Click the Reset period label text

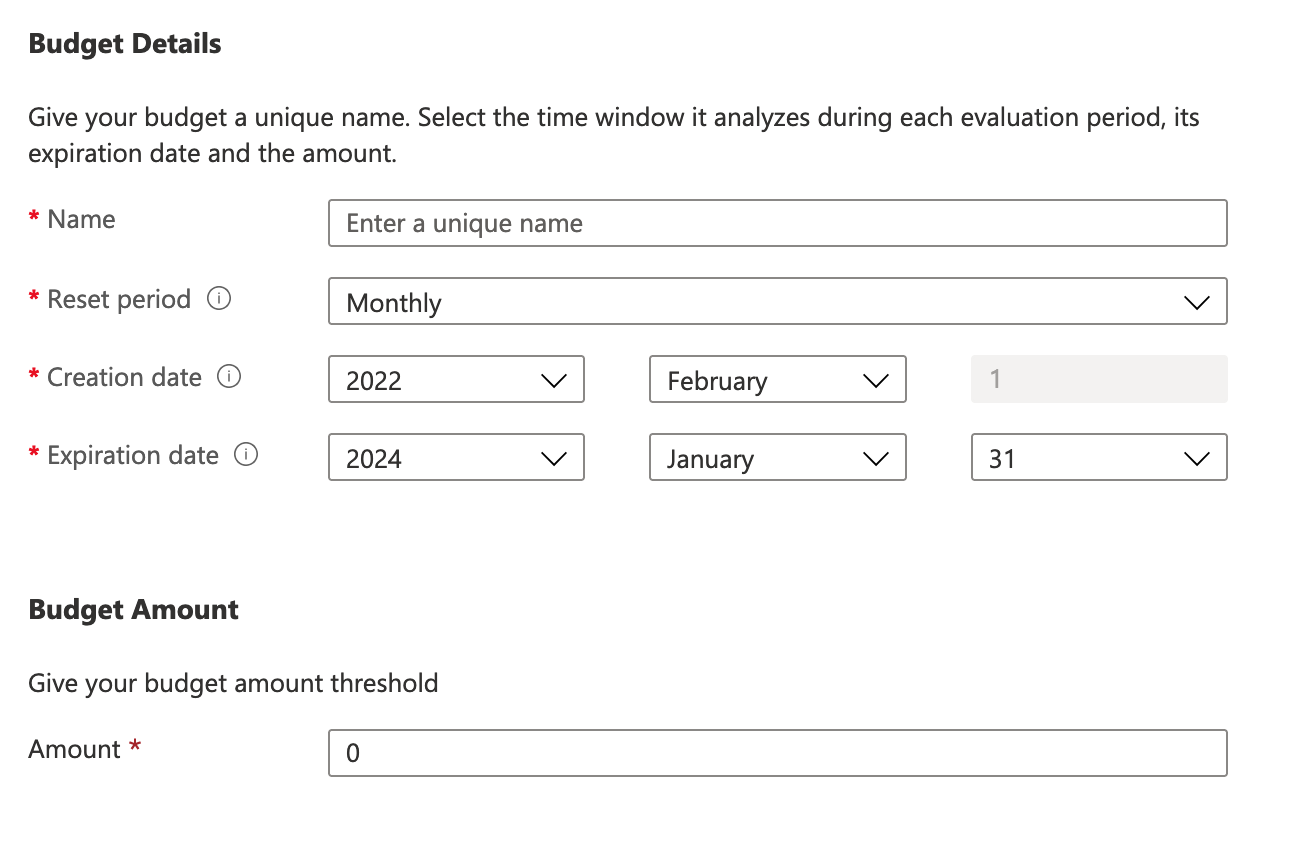tap(119, 299)
